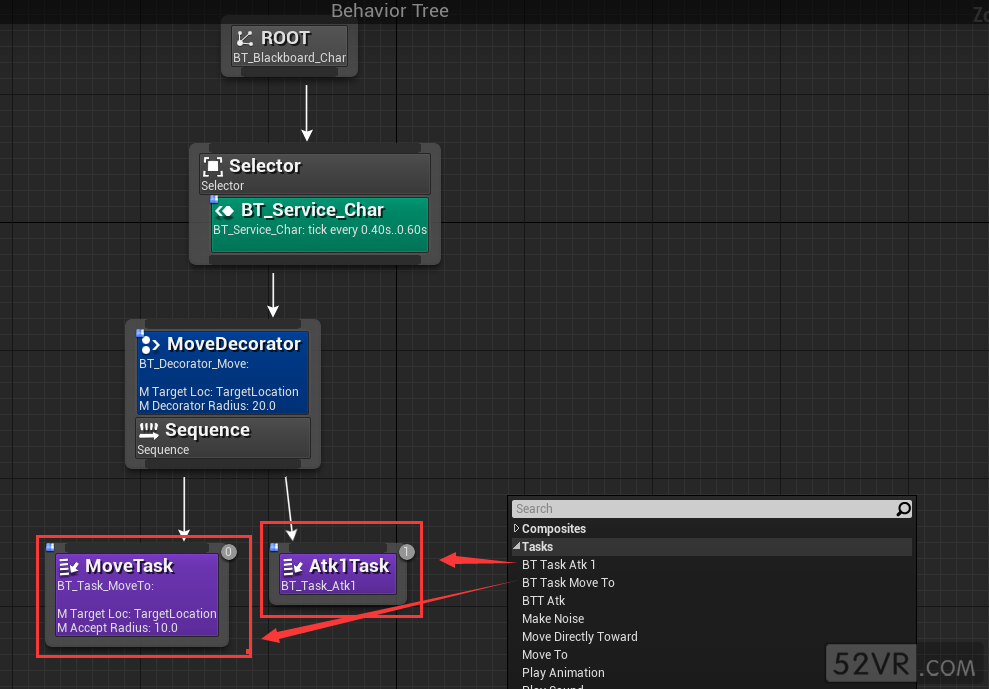Click execution index badge 0 on MoveTask

point(228,551)
